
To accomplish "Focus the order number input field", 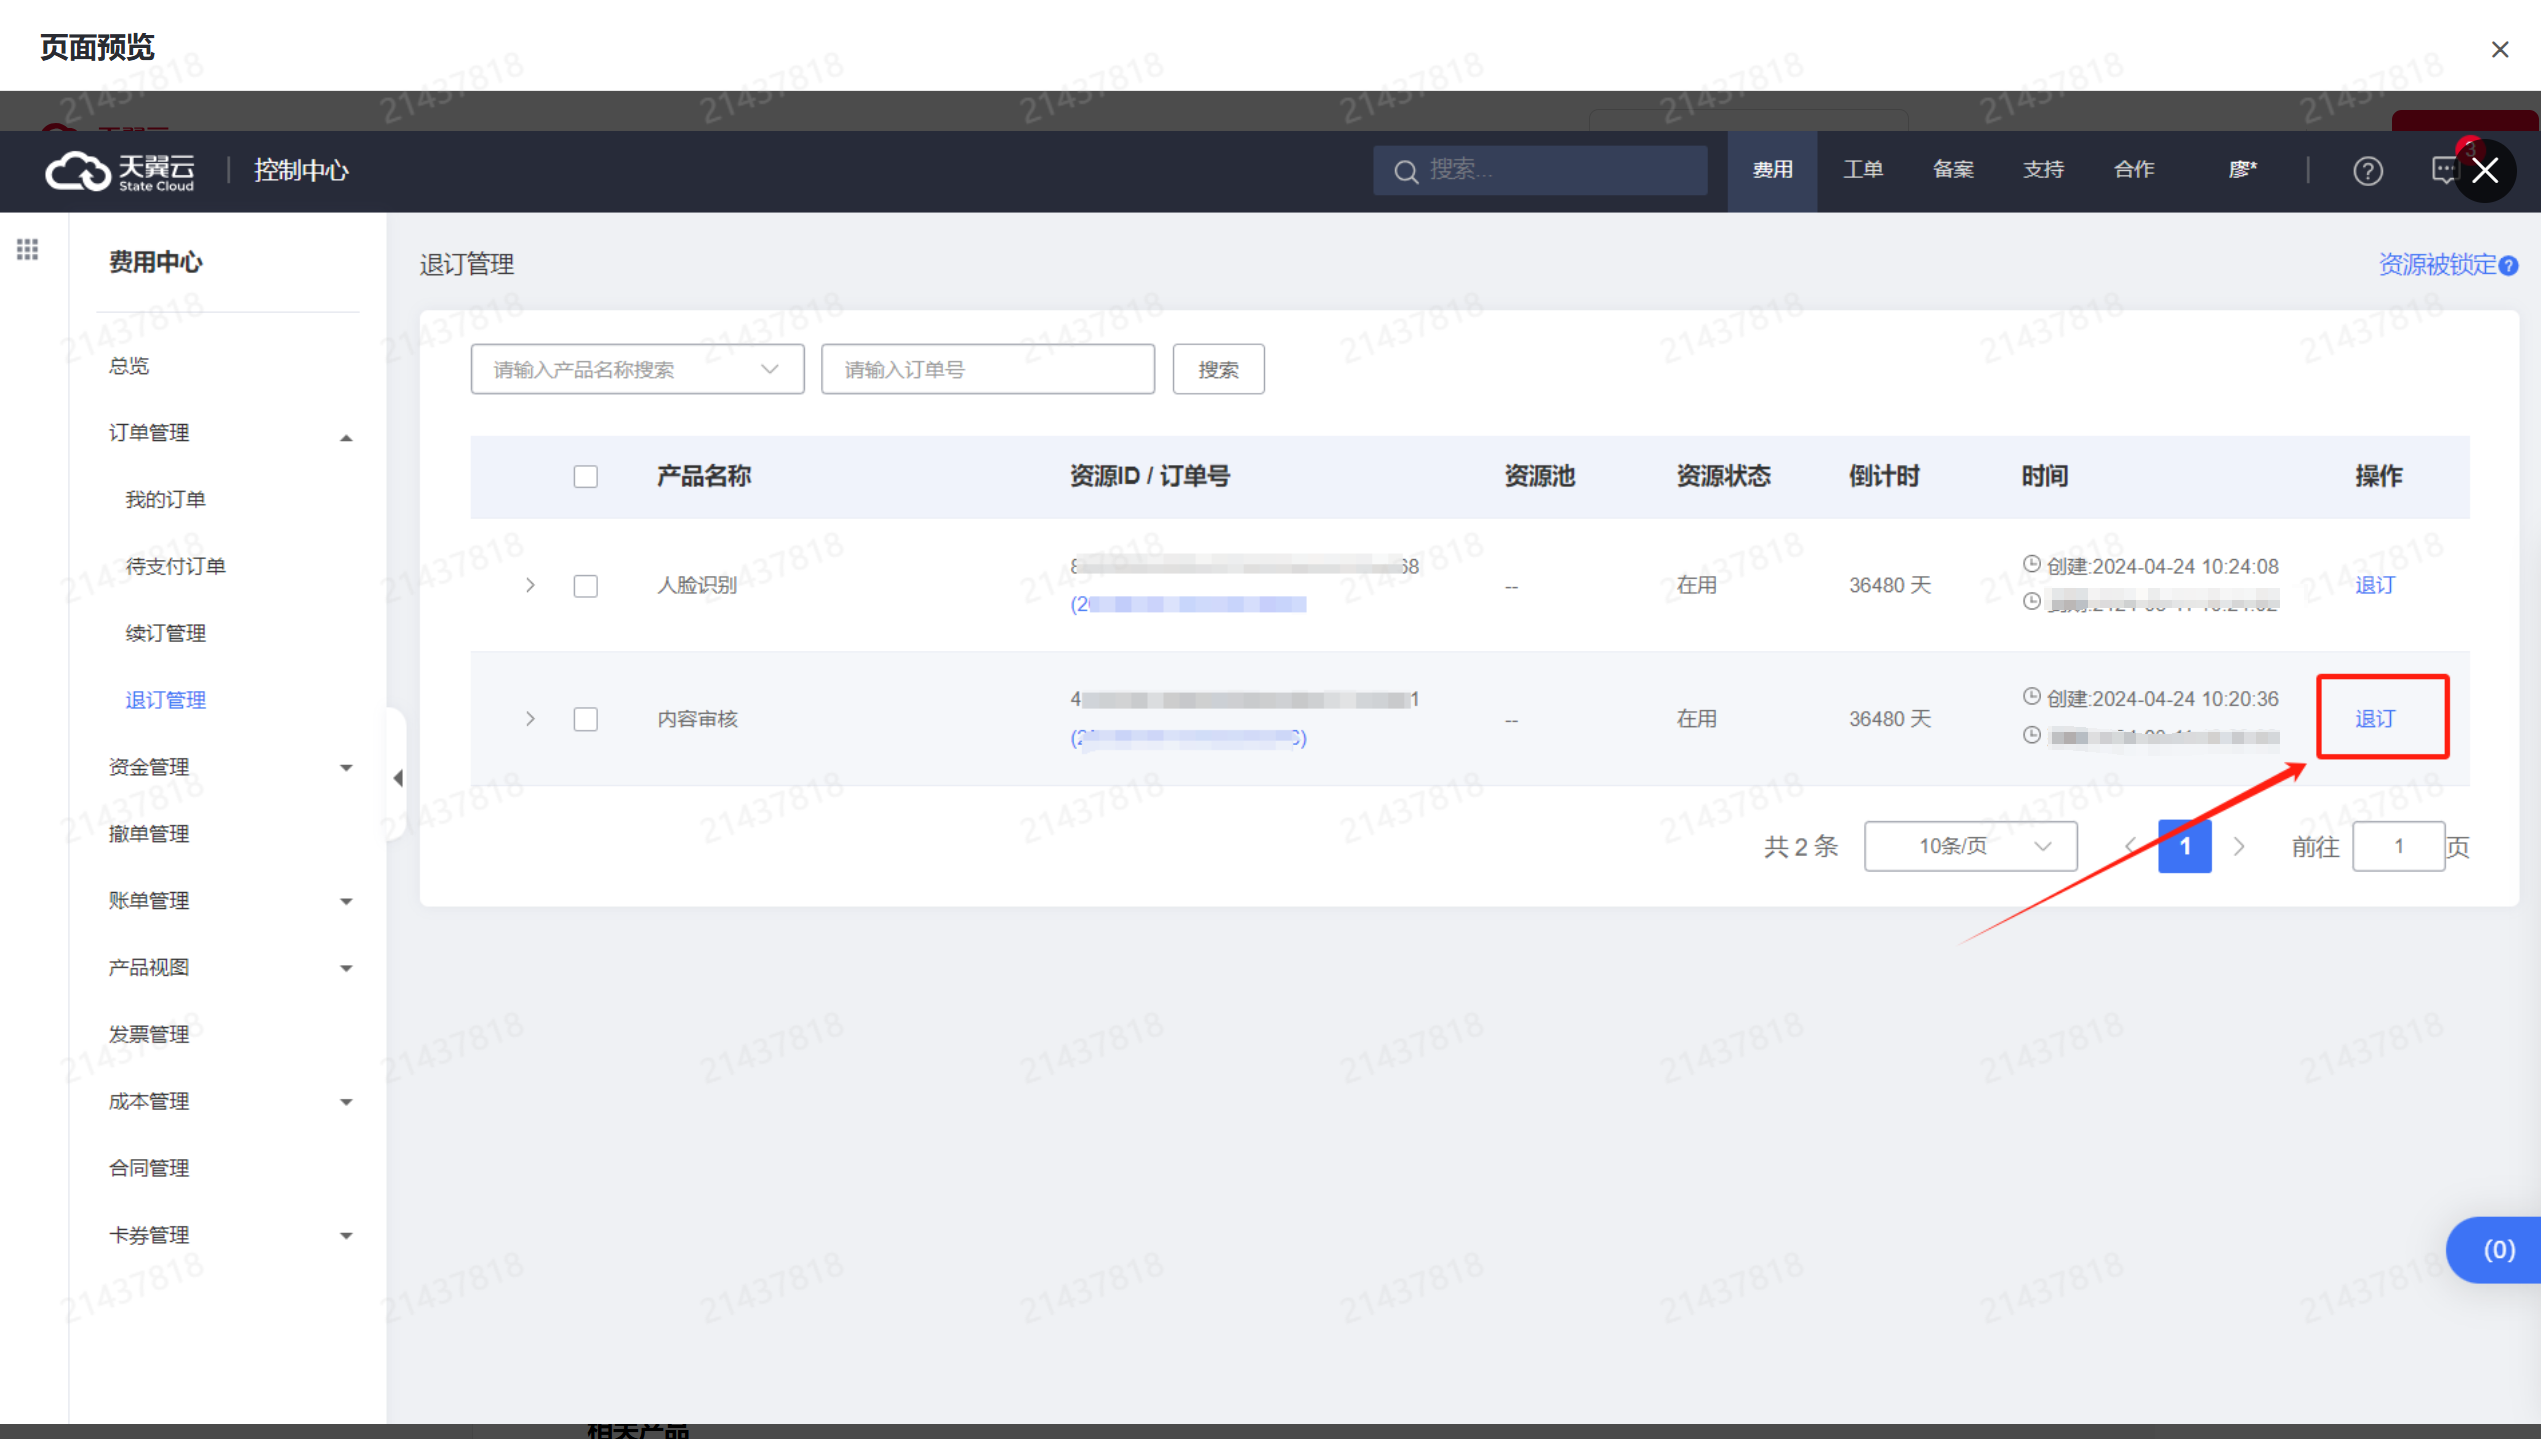I will click(x=988, y=370).
